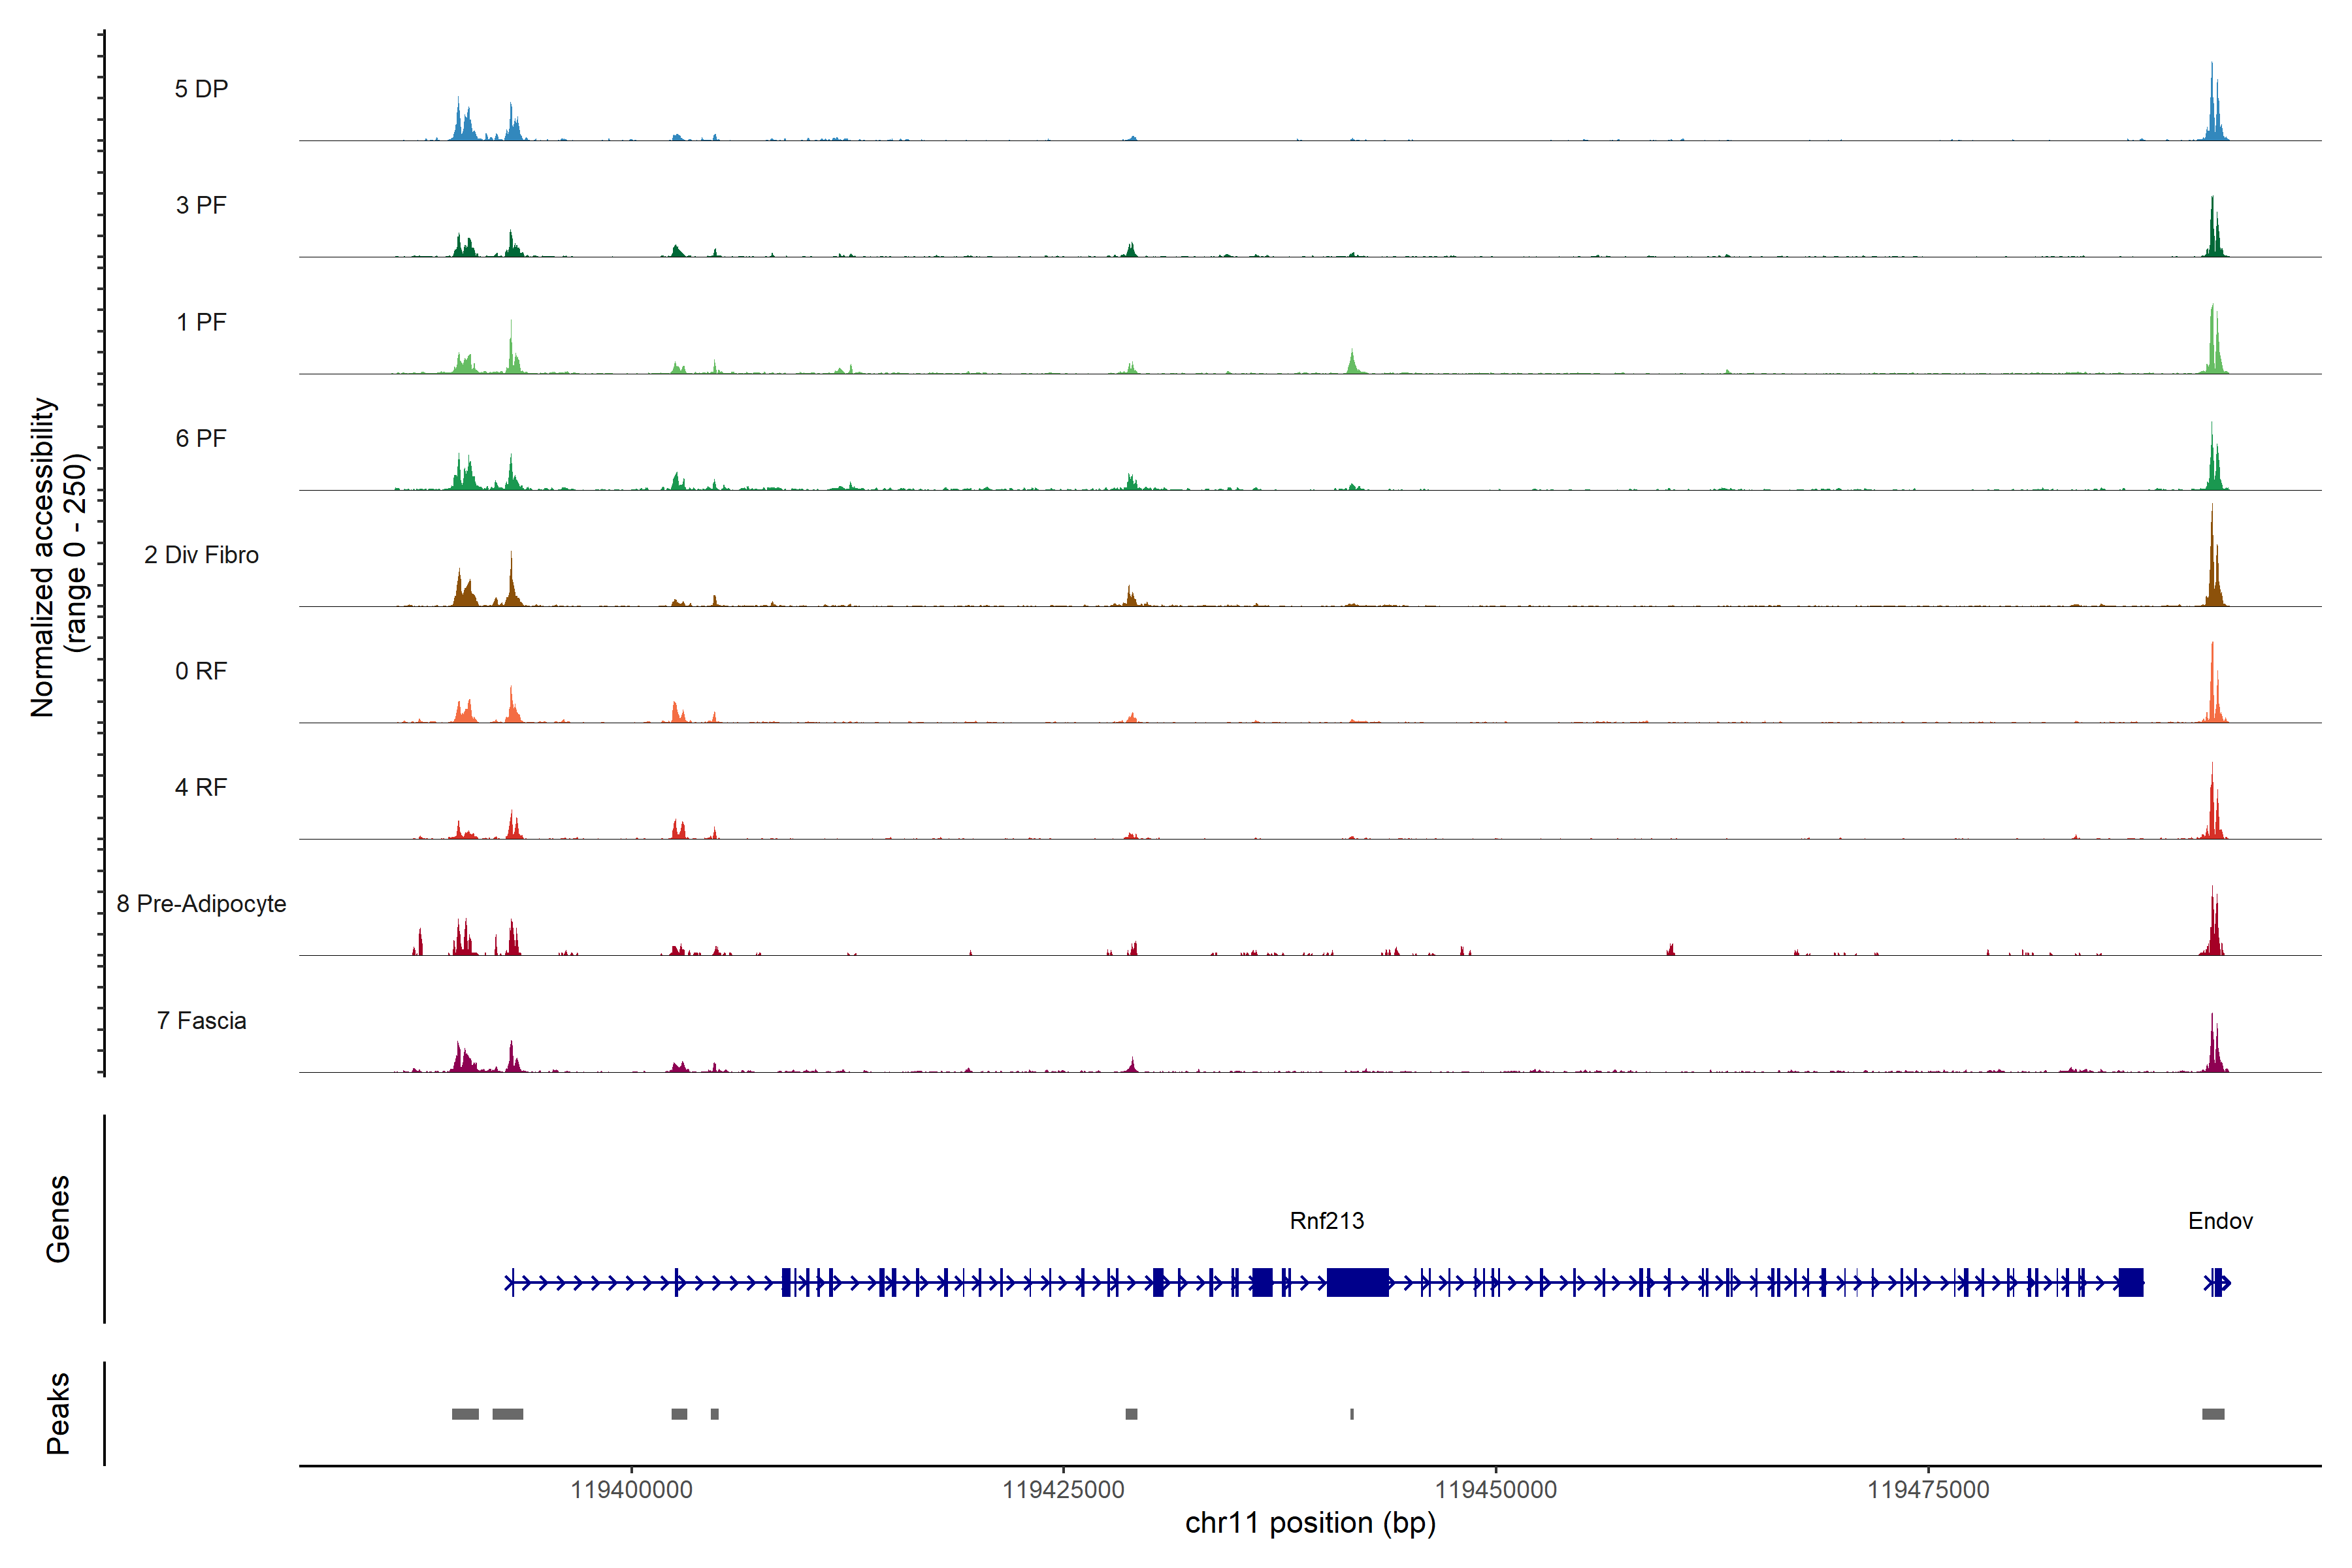
Task: Click the 119400000 axis tick label
Action: [631, 1490]
